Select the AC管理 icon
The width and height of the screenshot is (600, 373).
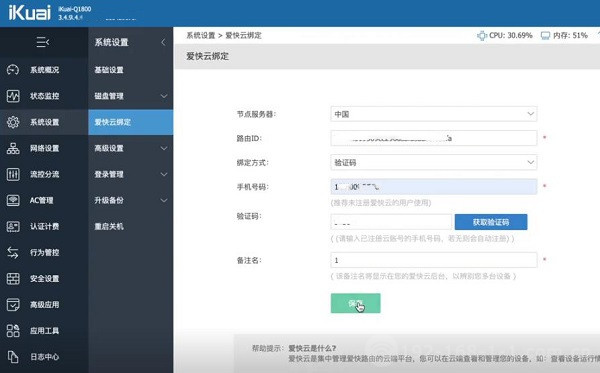coord(13,200)
